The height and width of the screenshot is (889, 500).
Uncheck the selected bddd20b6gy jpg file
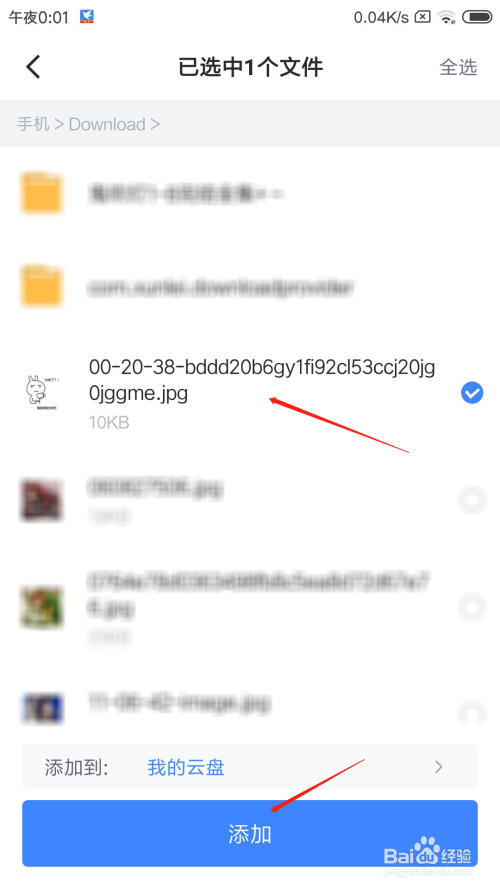(x=472, y=392)
